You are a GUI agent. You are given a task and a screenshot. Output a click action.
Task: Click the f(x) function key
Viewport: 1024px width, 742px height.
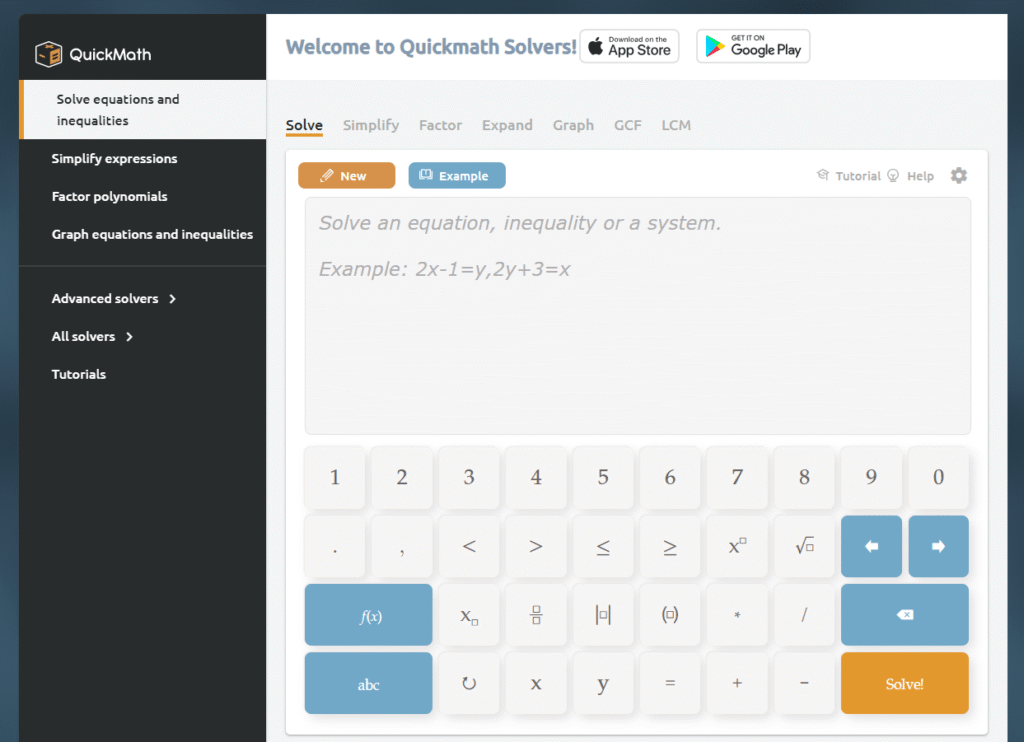point(368,615)
